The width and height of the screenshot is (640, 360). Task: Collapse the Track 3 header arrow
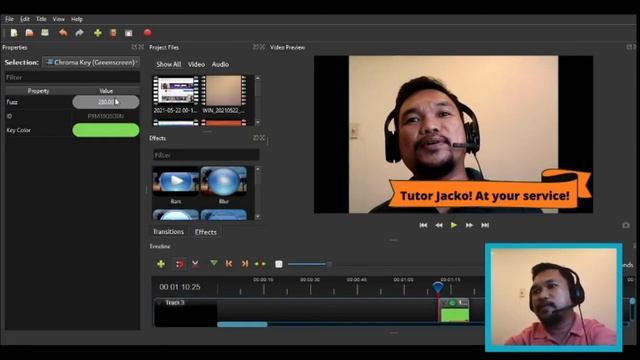[x=159, y=302]
